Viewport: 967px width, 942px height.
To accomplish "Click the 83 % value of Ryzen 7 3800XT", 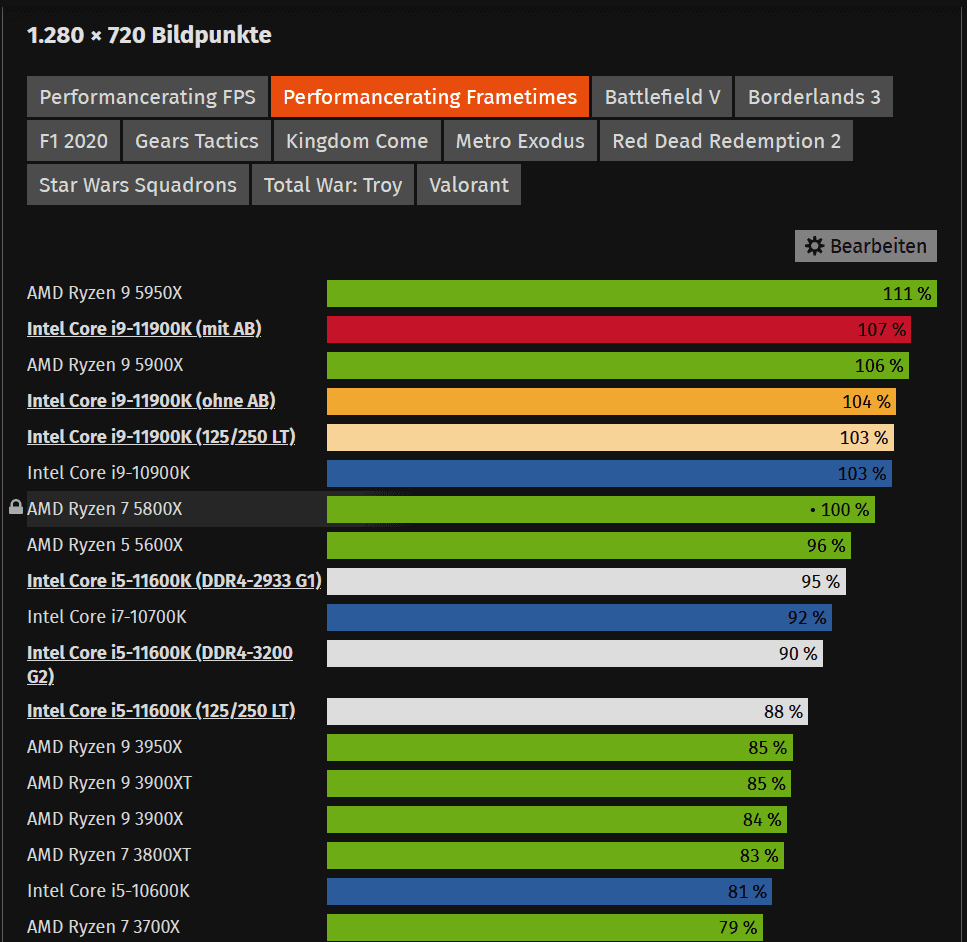I will (x=759, y=856).
